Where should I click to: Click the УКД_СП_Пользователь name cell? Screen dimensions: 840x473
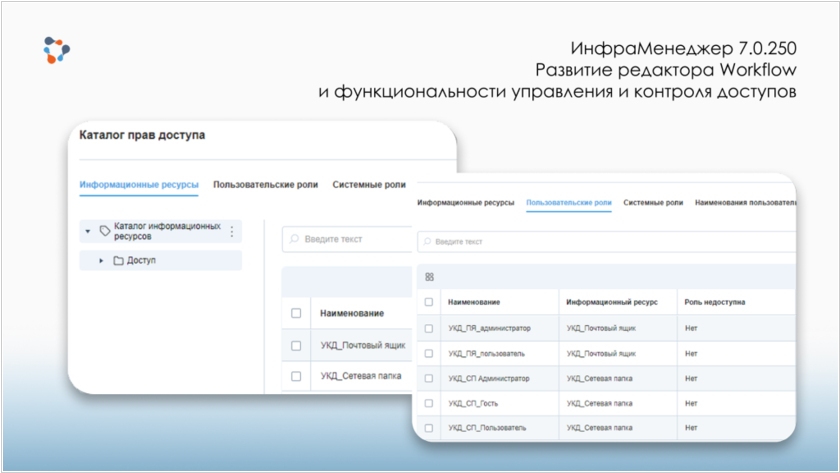487,428
